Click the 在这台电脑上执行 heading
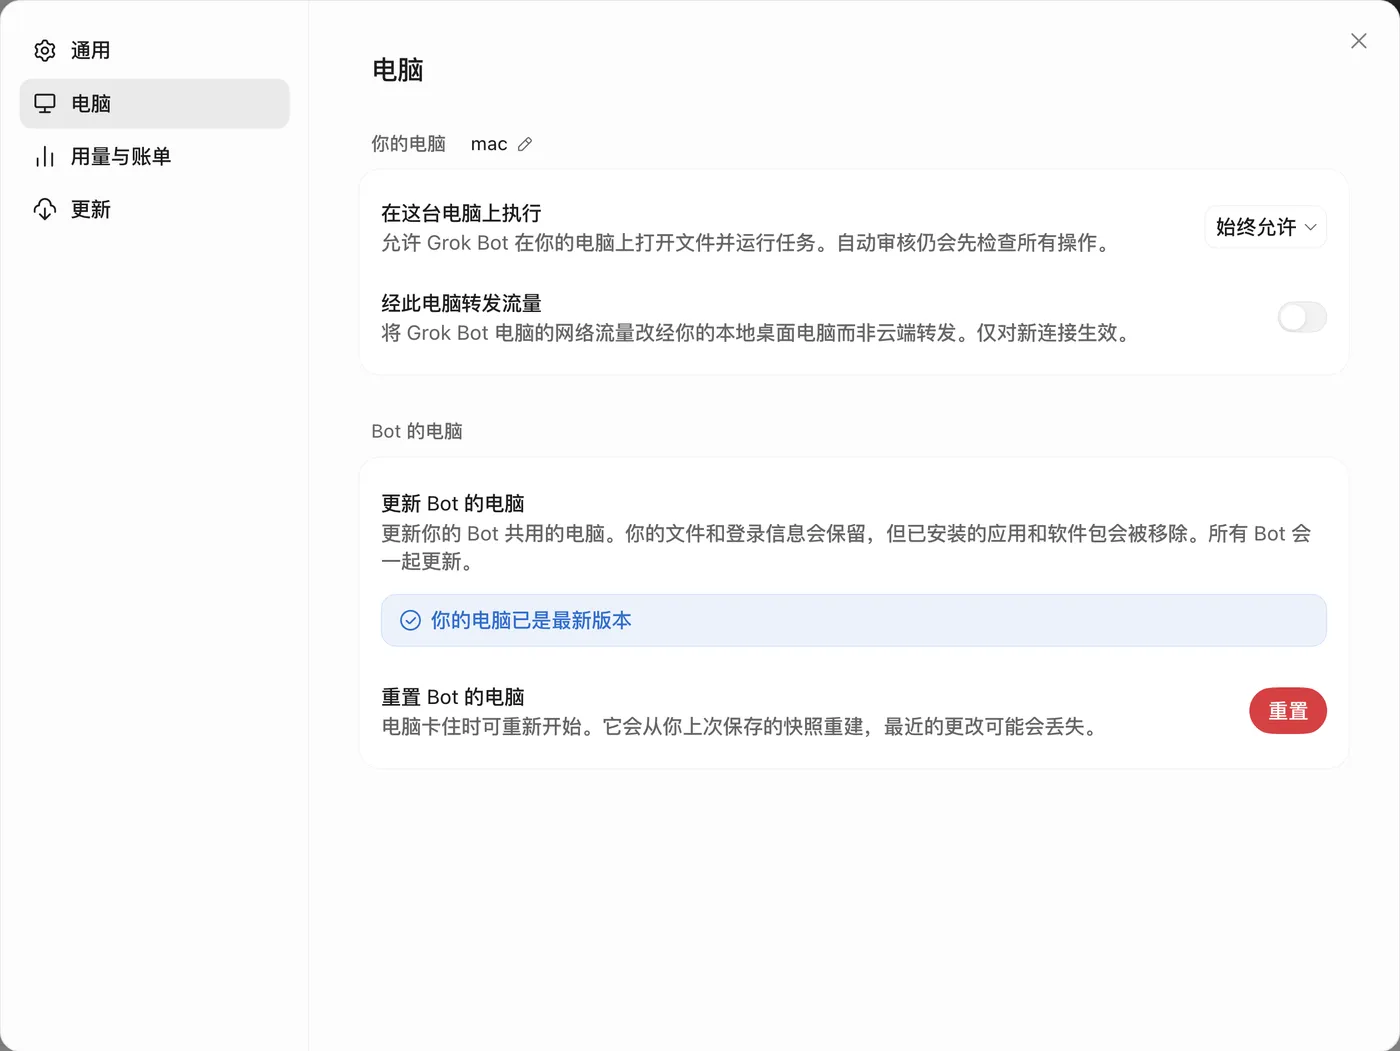Viewport: 1400px width, 1051px height. pos(461,213)
